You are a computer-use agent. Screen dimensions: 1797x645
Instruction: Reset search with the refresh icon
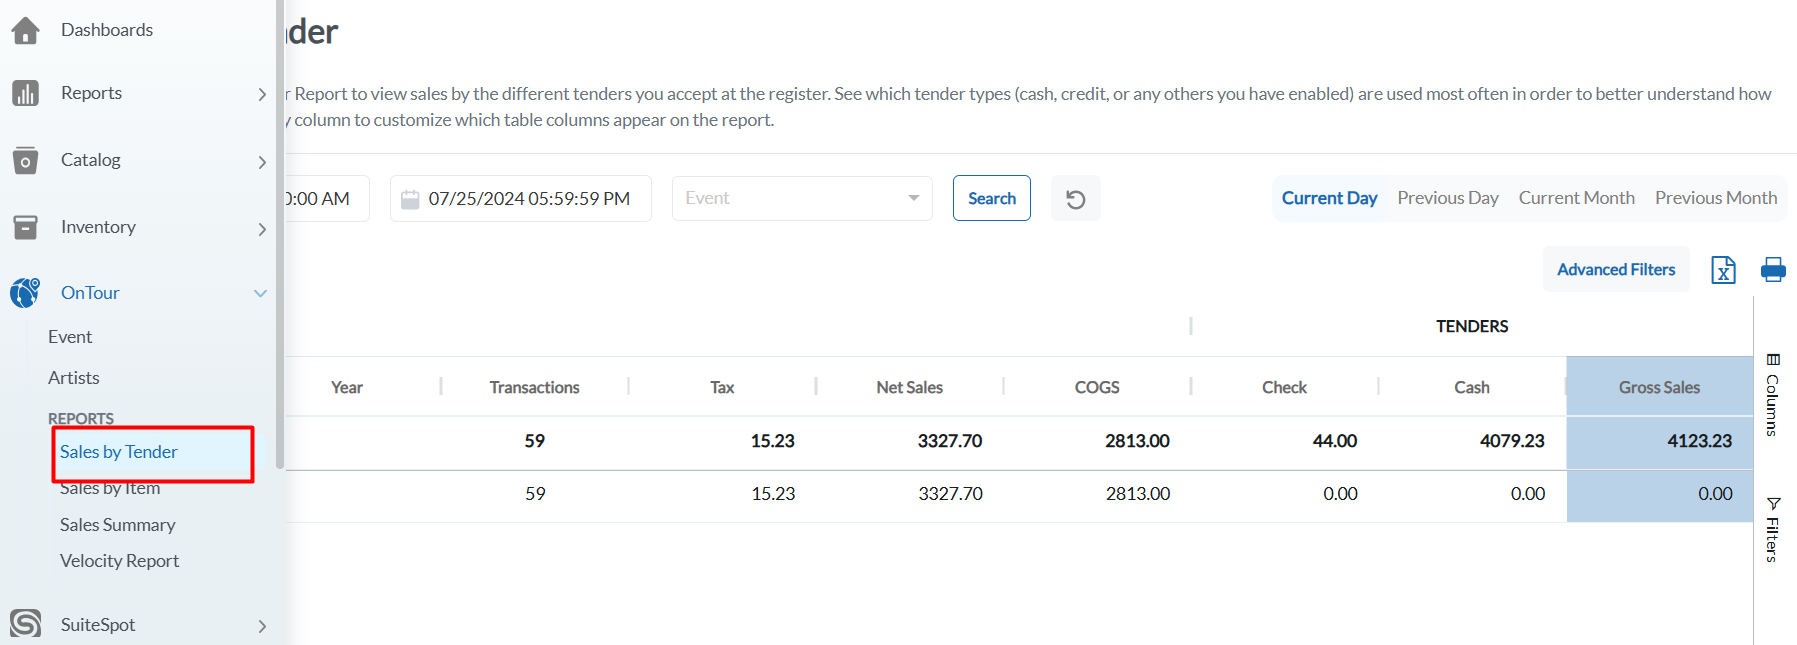pyautogui.click(x=1076, y=198)
